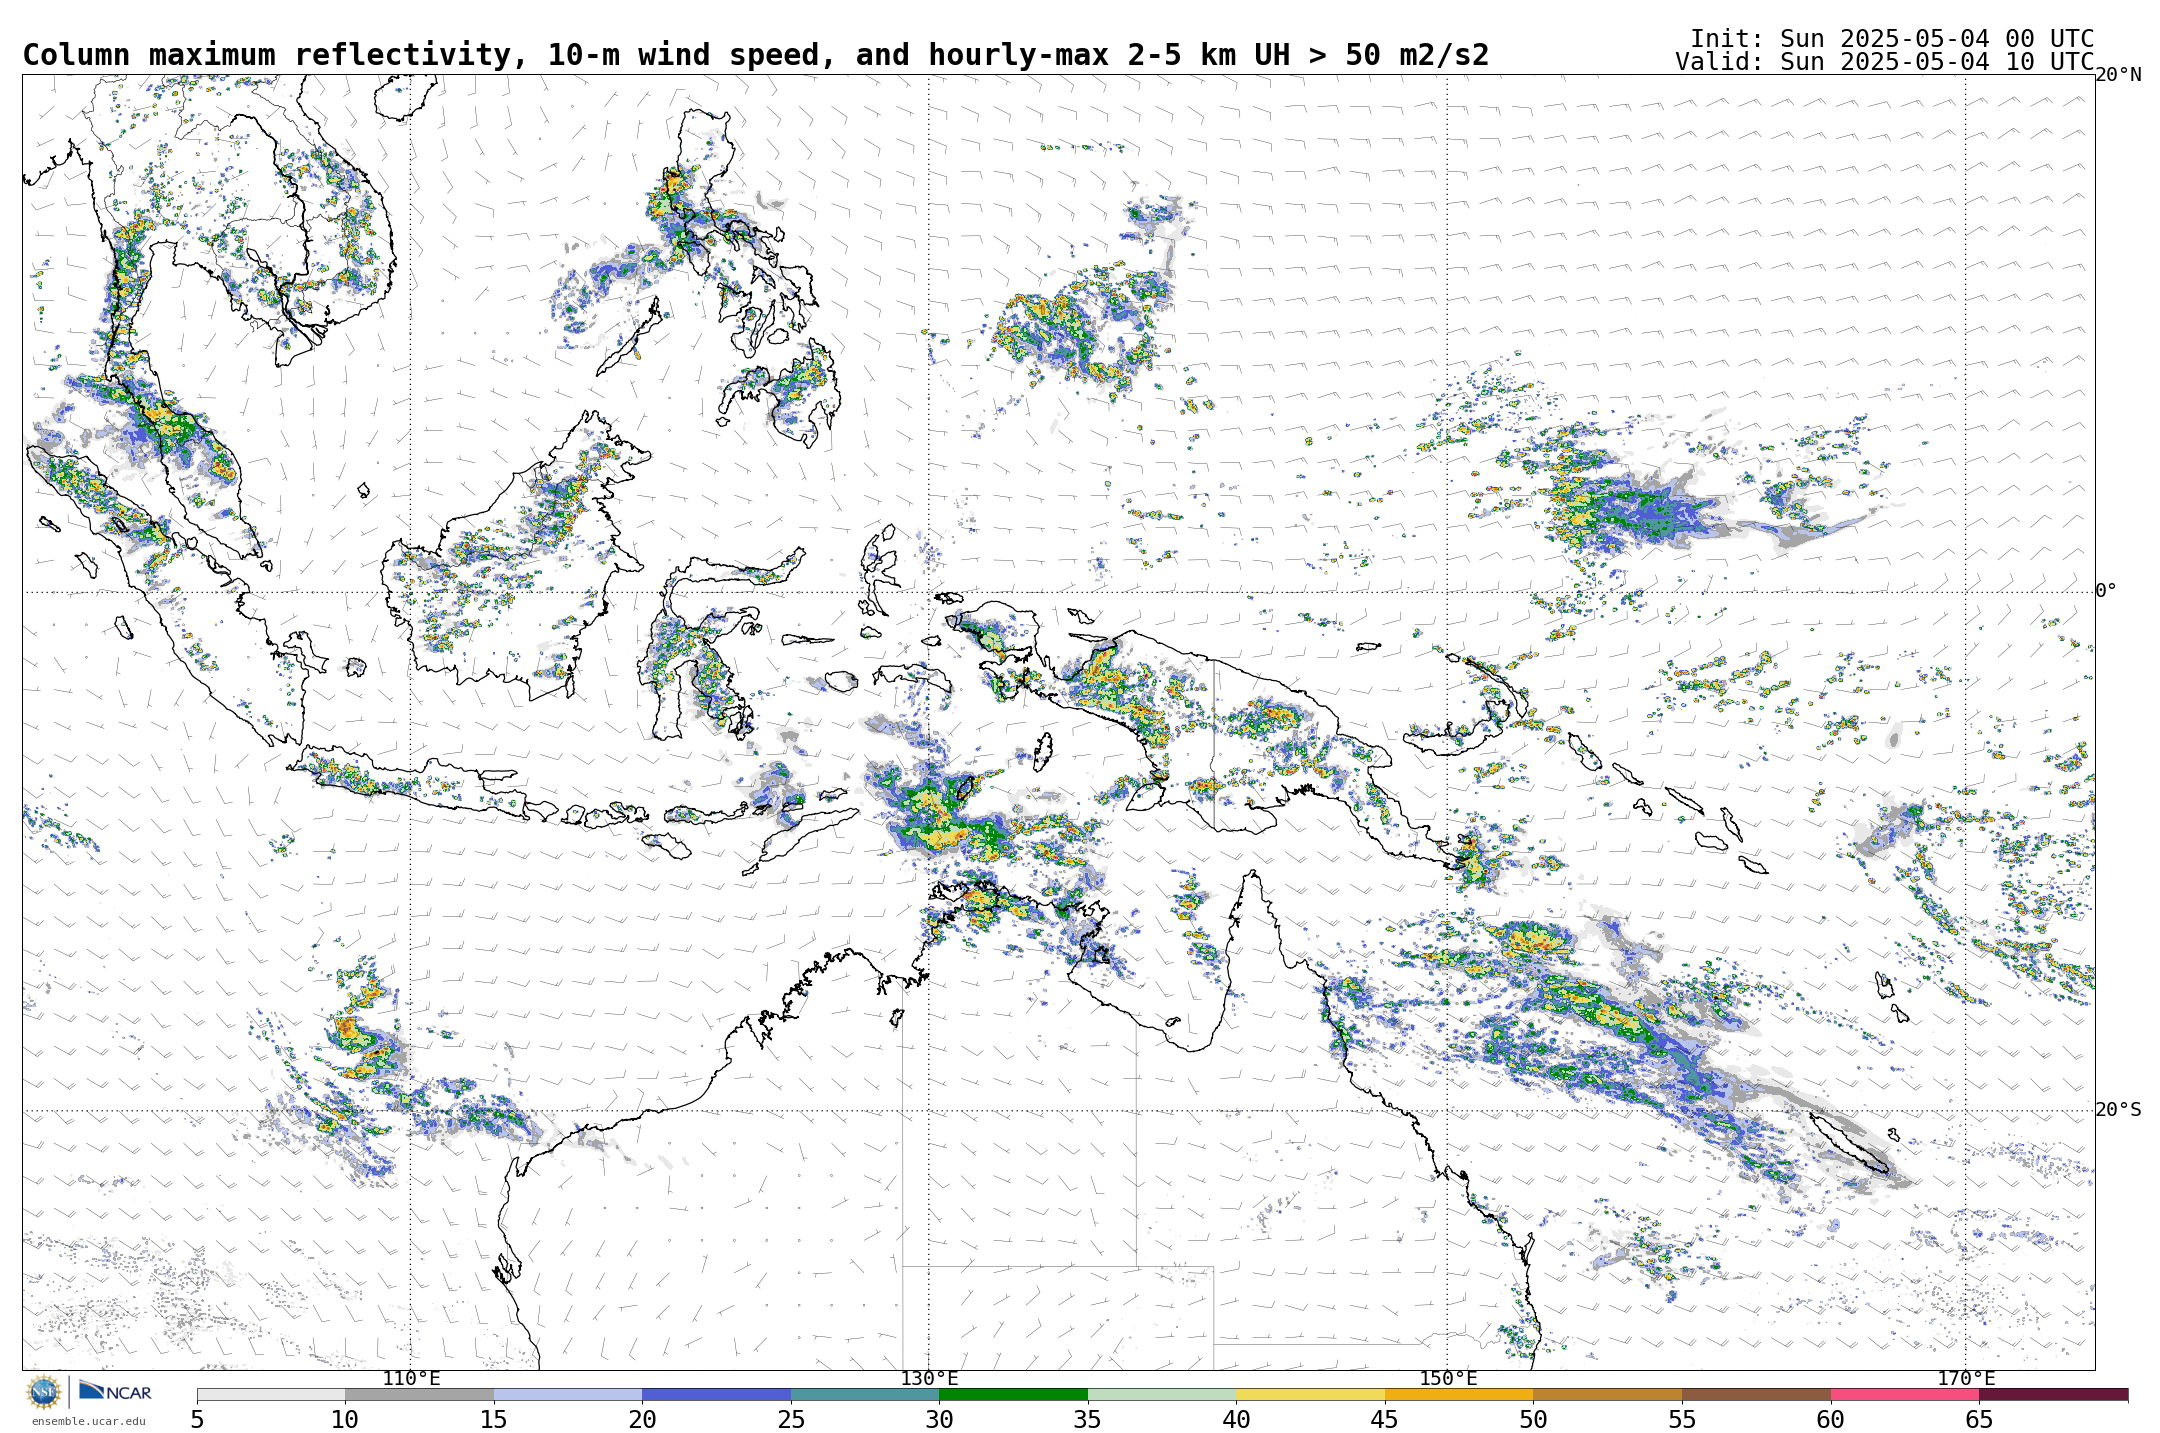
Task: Click the colorbar tick label 60
Action: pyautogui.click(x=1830, y=1419)
